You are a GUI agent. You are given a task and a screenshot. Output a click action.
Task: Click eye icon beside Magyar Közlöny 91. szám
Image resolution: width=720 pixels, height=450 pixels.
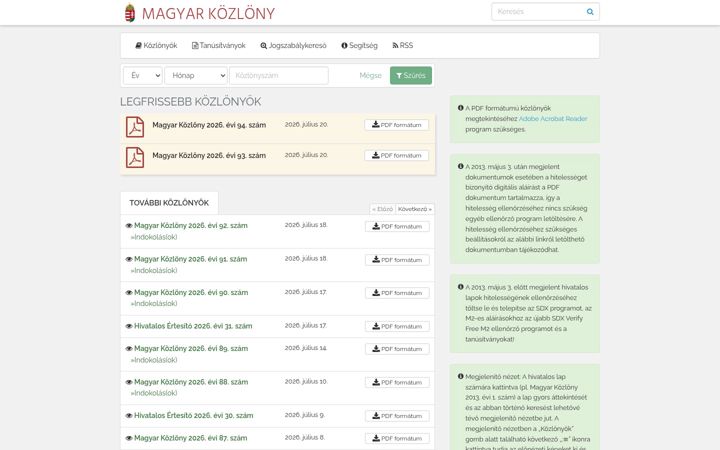click(129, 259)
